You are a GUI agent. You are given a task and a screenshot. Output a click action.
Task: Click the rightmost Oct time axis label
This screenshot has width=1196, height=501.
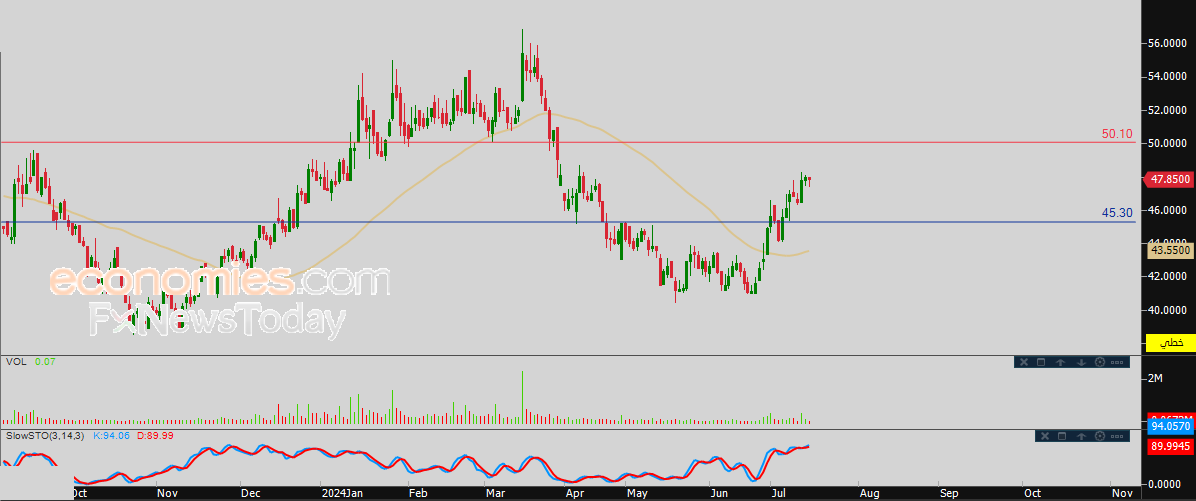point(1031,493)
